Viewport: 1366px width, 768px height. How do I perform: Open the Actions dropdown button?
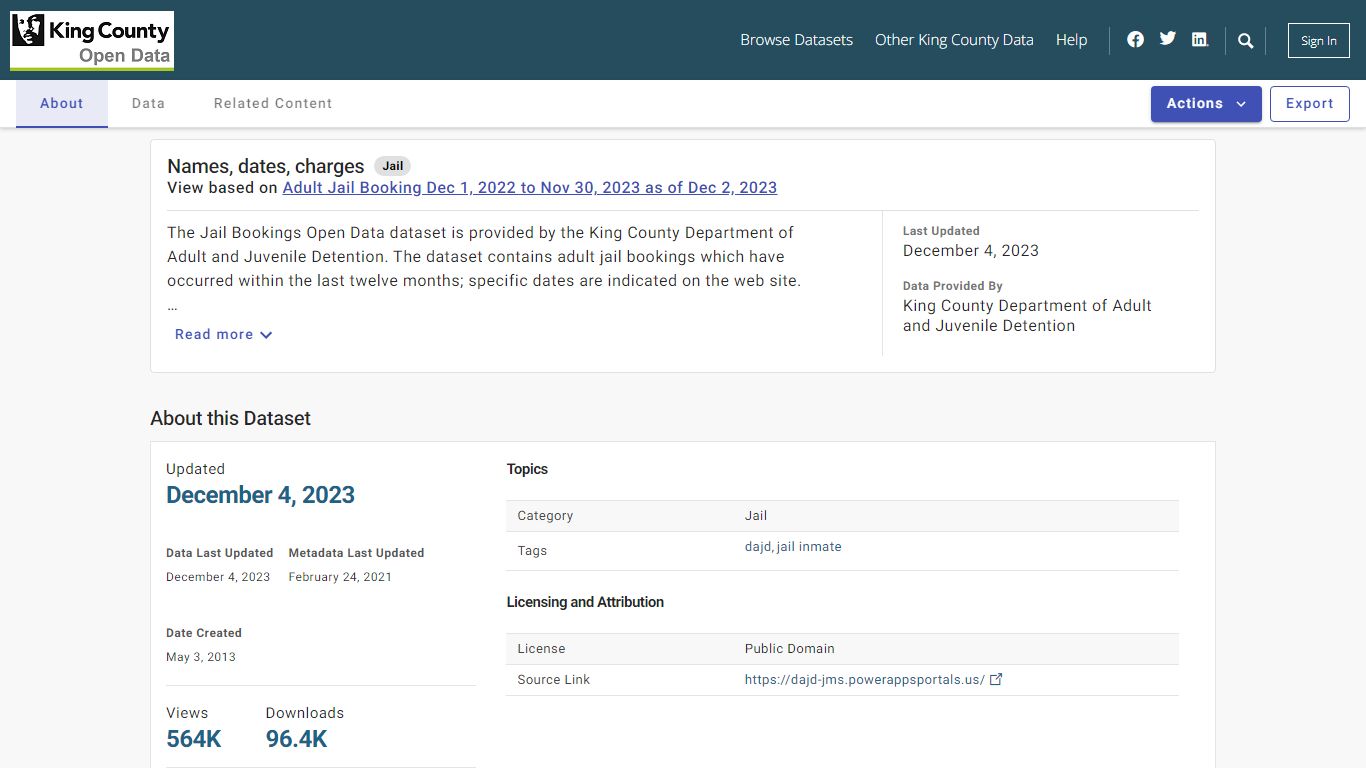[1206, 104]
